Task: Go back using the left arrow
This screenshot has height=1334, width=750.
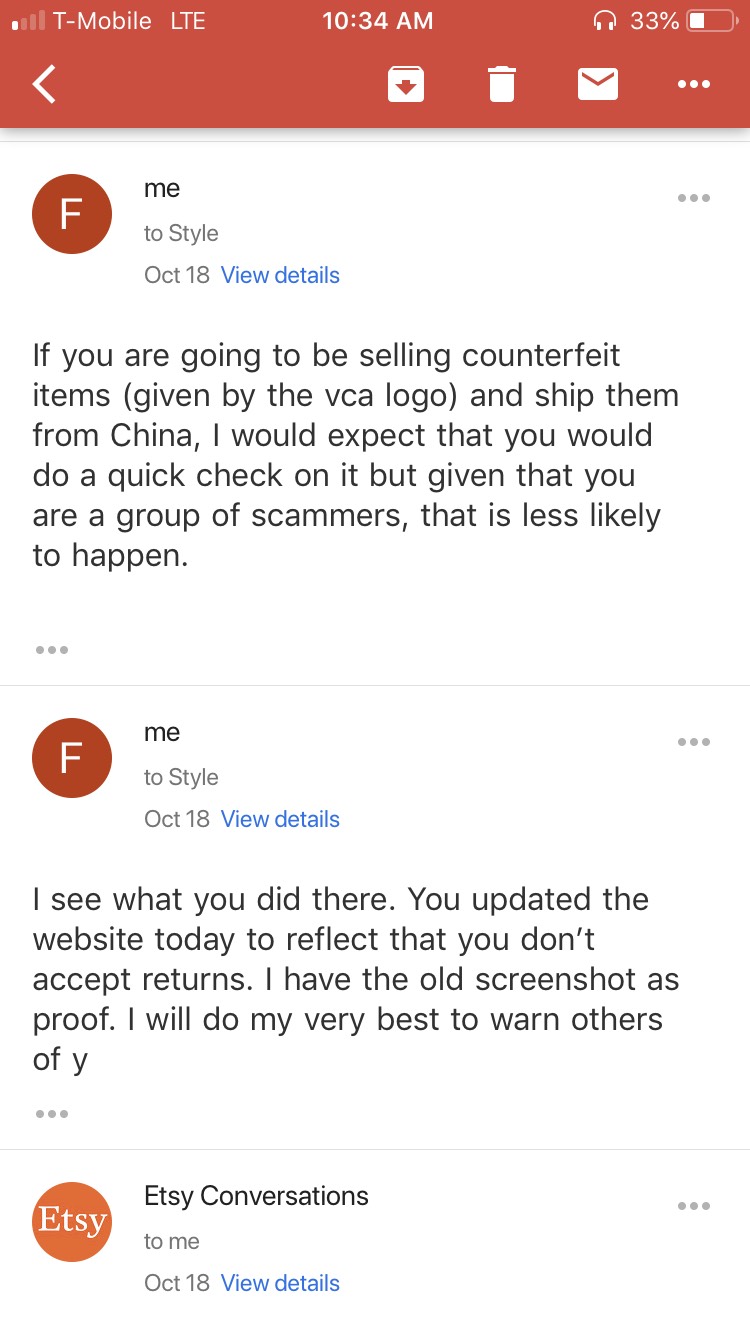Action: click(45, 84)
